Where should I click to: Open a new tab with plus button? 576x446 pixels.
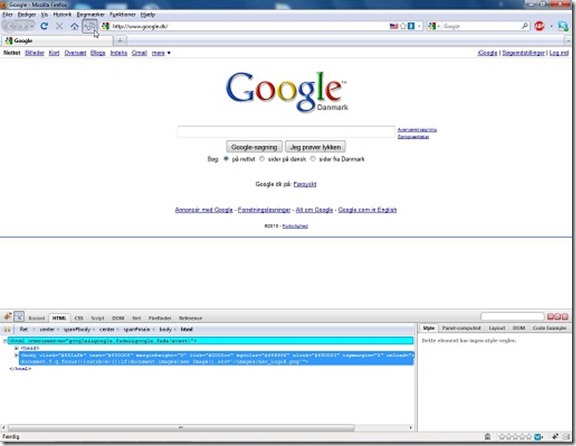click(x=120, y=40)
